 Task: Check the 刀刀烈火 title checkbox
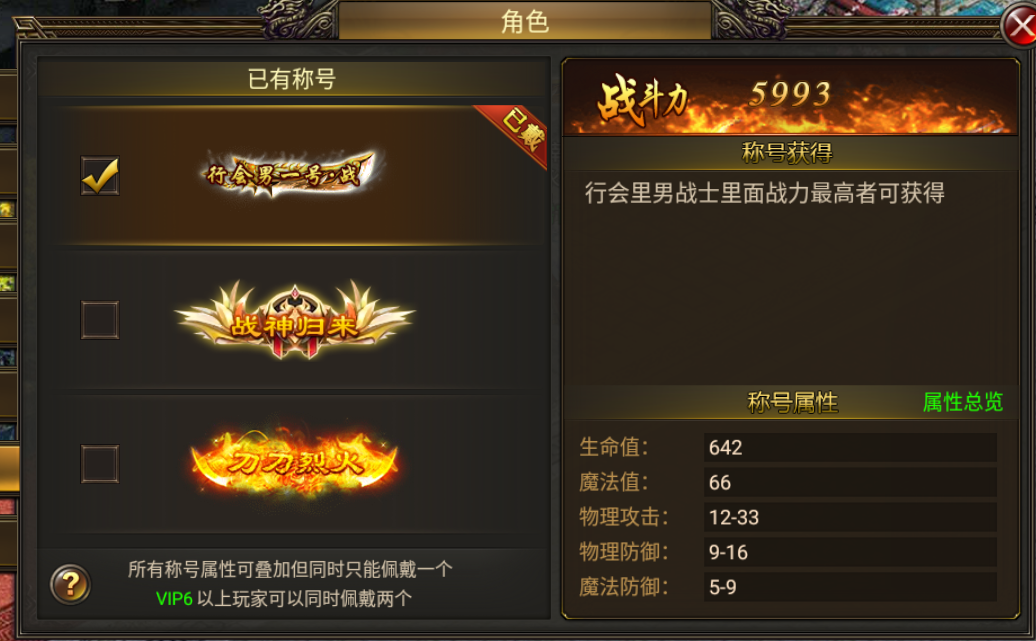click(100, 464)
